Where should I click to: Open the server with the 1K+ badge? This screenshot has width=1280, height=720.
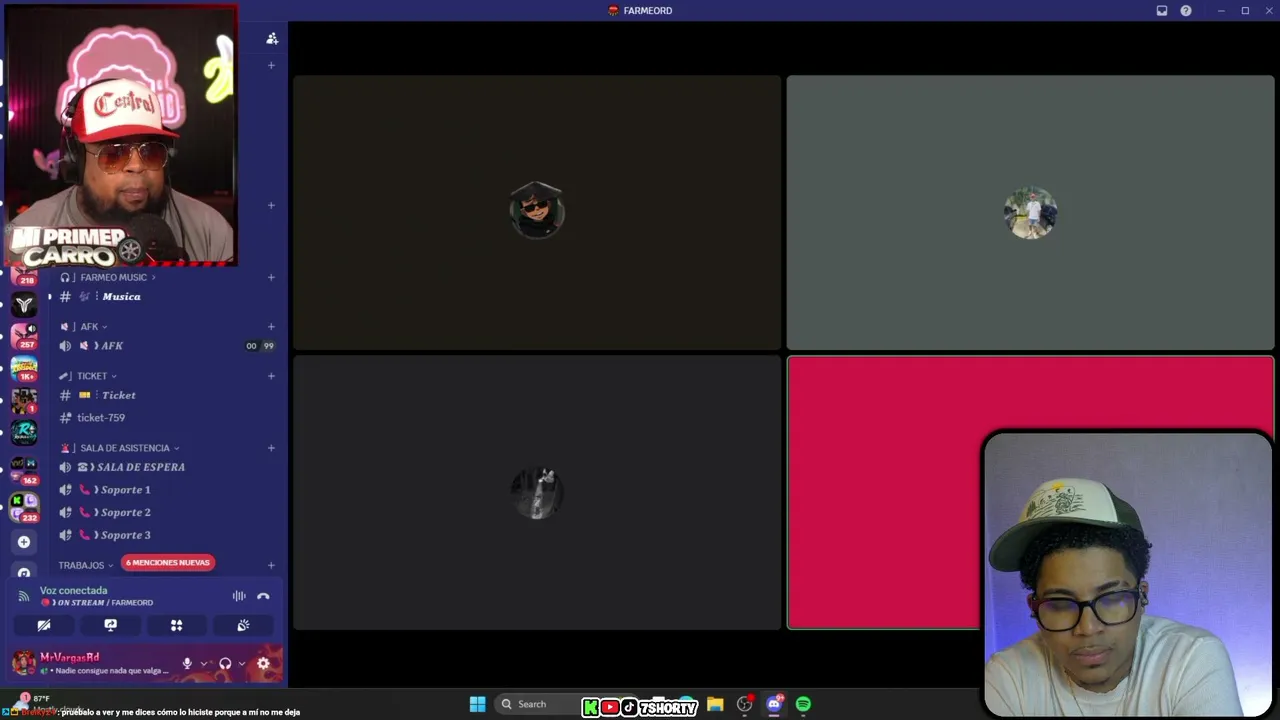(24, 369)
